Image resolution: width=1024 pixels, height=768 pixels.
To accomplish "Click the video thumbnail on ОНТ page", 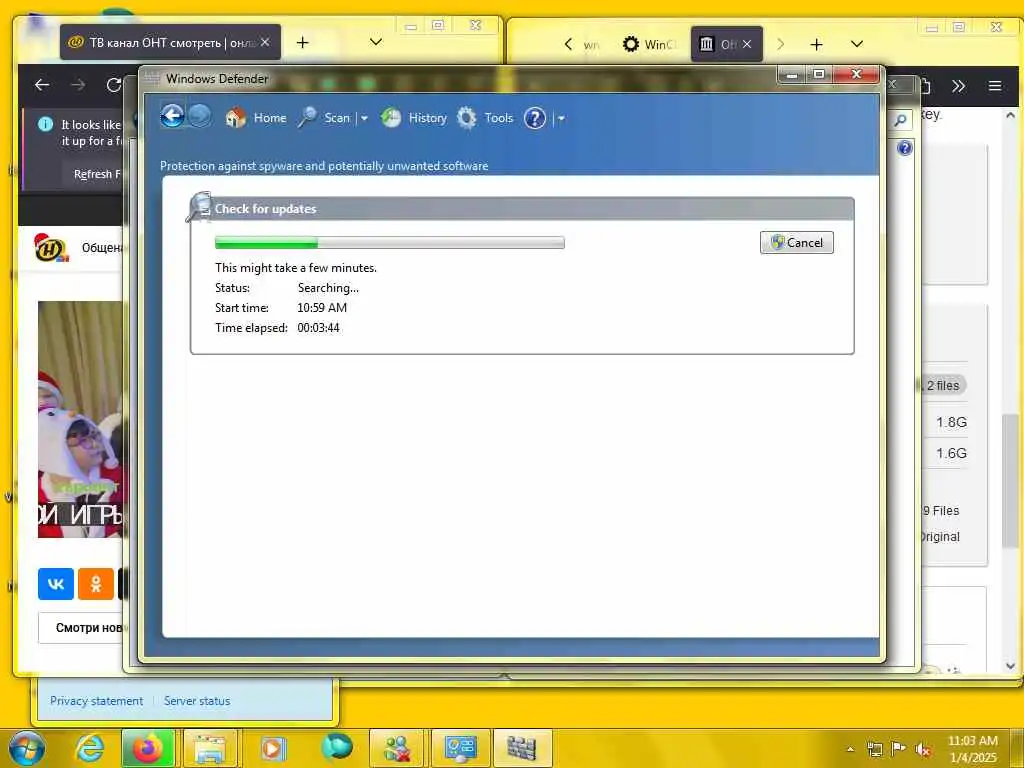I will [80, 419].
